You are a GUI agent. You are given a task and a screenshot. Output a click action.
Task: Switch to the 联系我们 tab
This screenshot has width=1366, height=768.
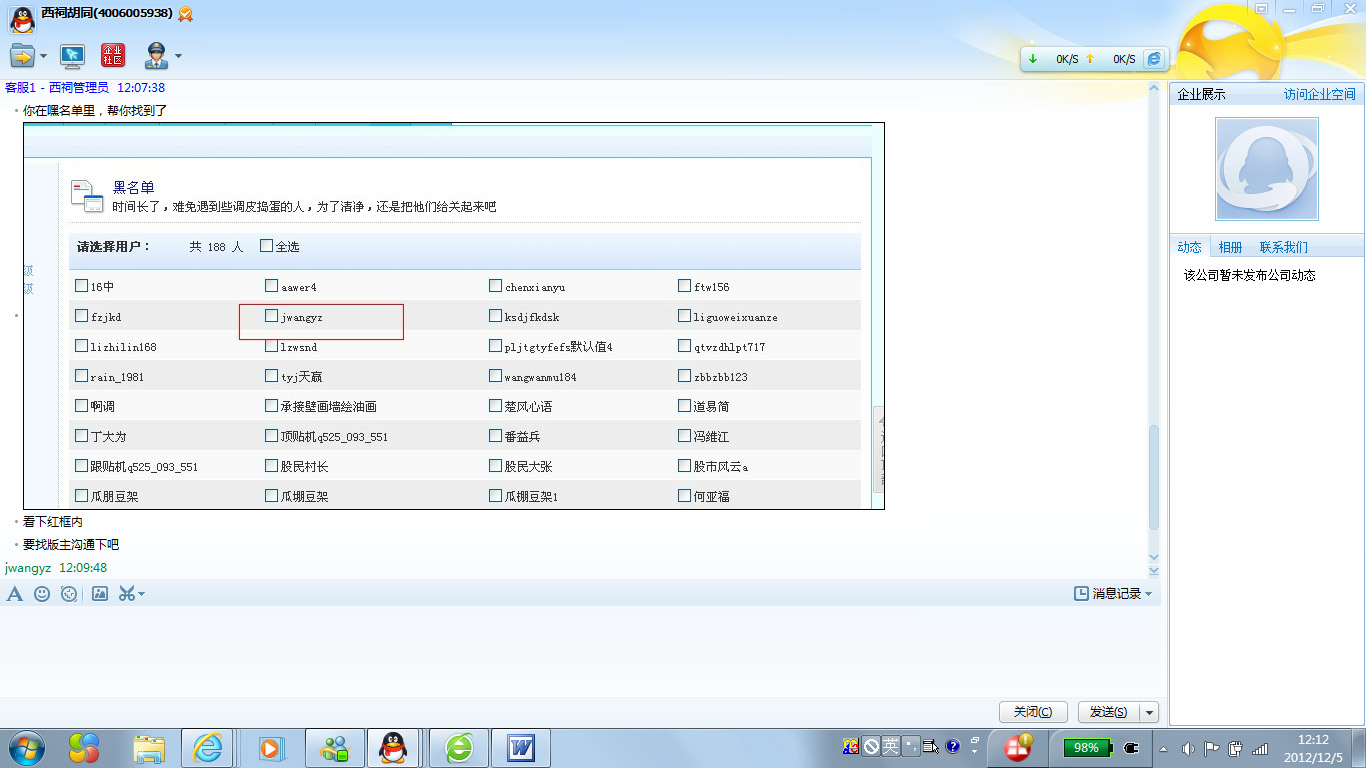[x=1283, y=247]
